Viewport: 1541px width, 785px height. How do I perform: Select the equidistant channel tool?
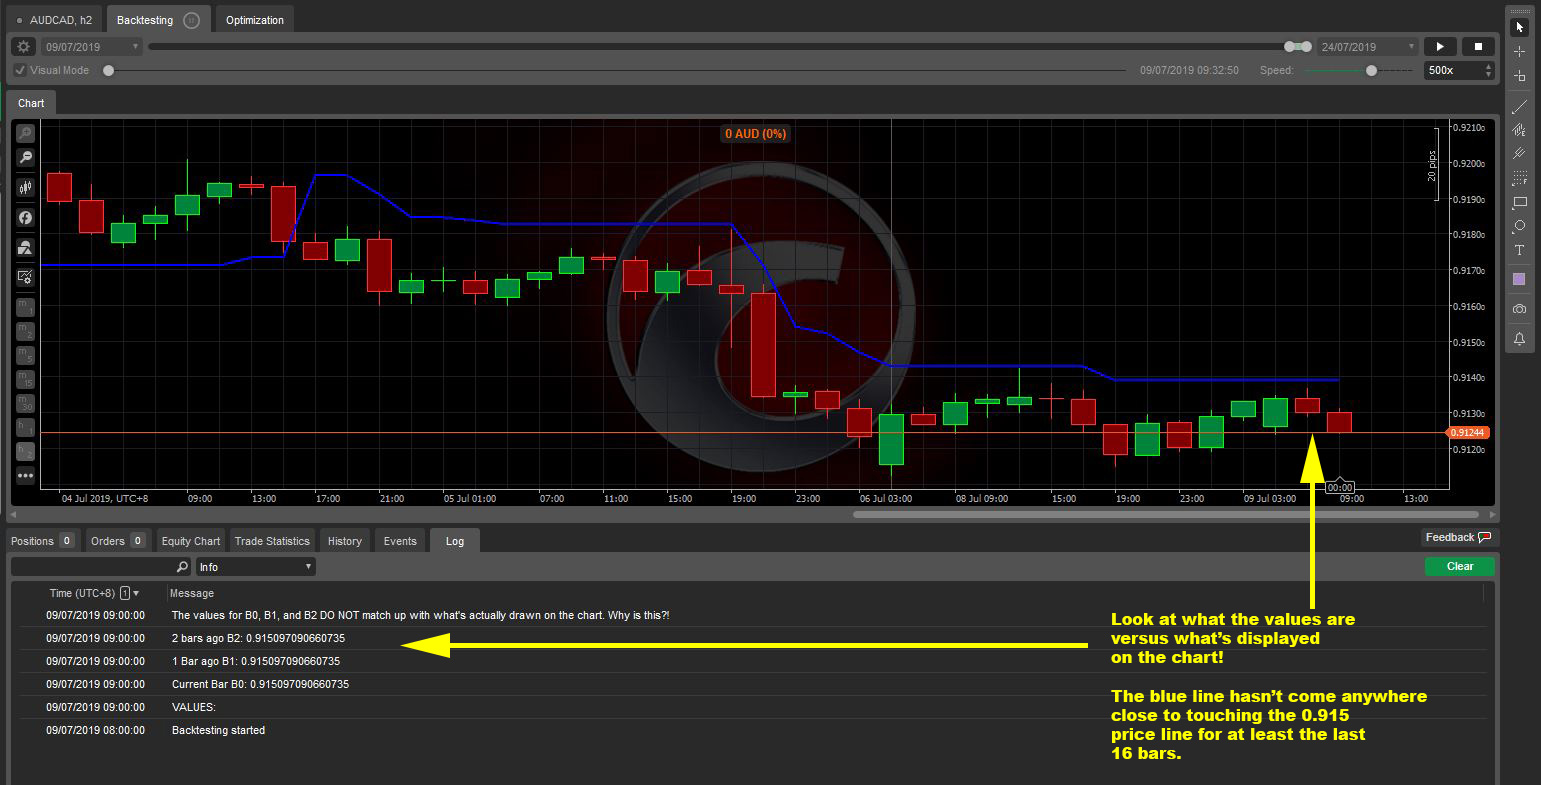(x=1519, y=130)
